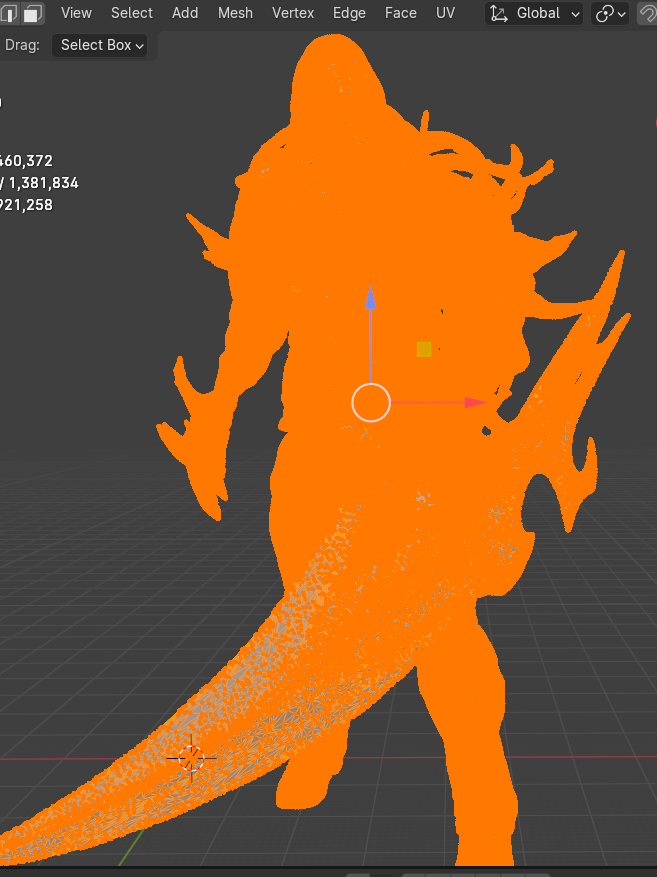The width and height of the screenshot is (657, 877).
Task: Click the 460,372 statistics value
Action: 26,161
